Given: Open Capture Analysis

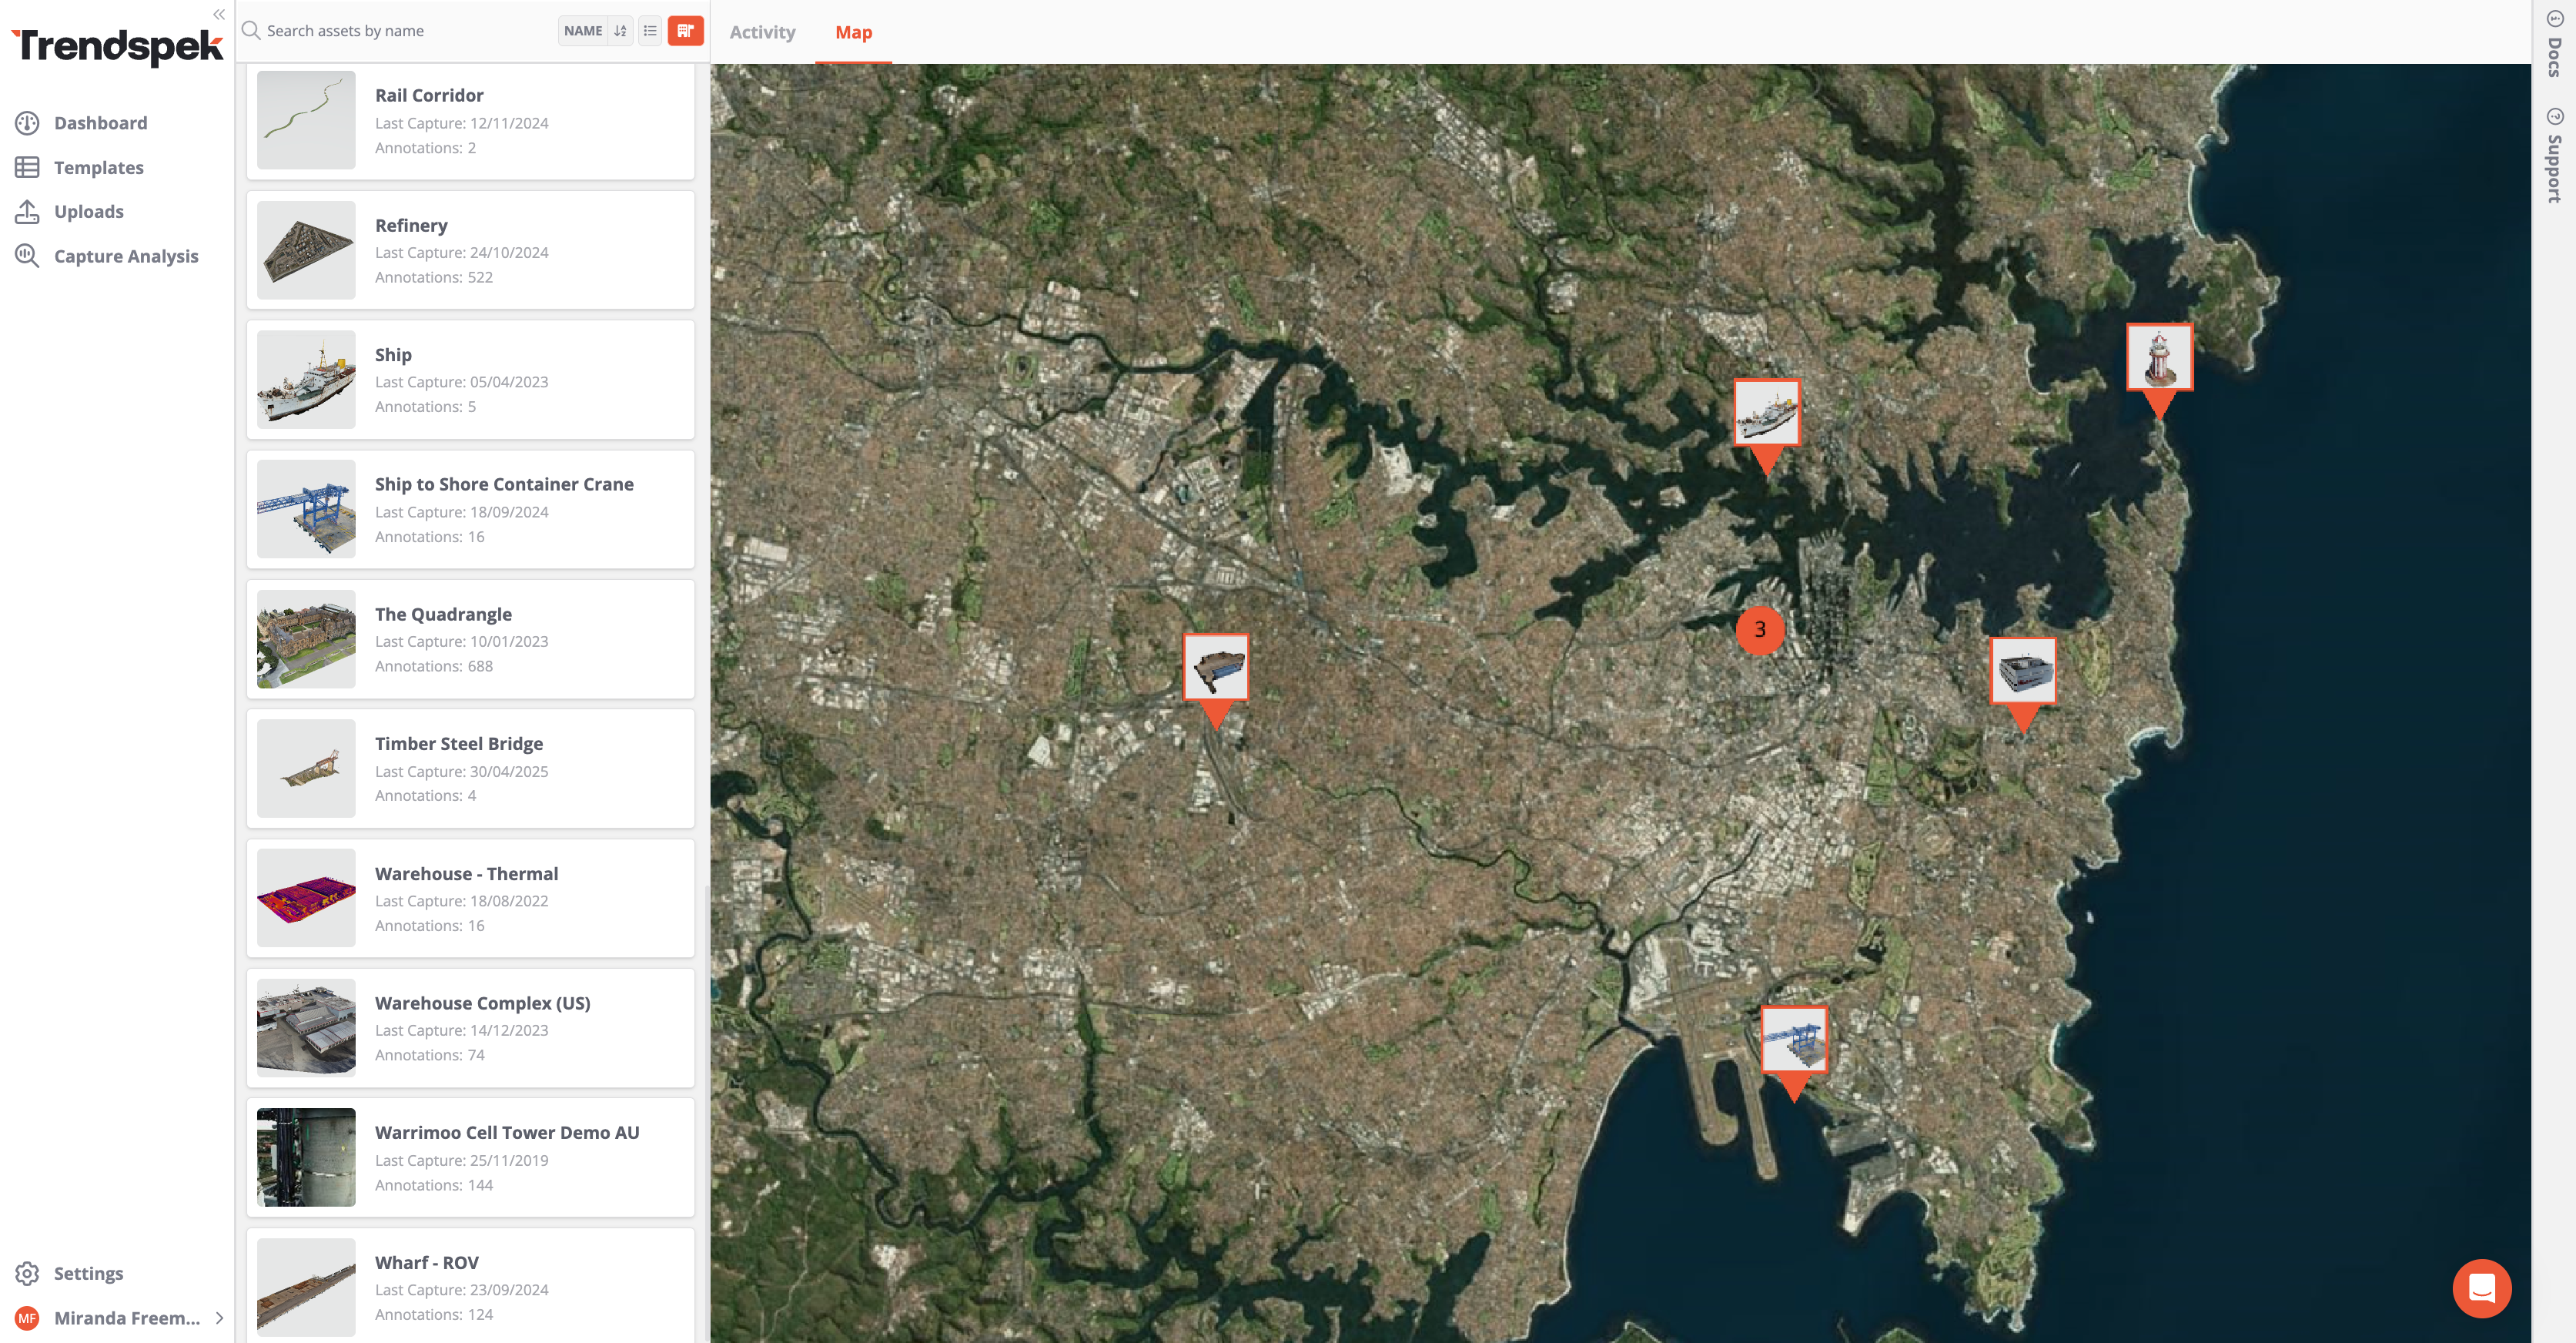Looking at the screenshot, I should coord(126,257).
